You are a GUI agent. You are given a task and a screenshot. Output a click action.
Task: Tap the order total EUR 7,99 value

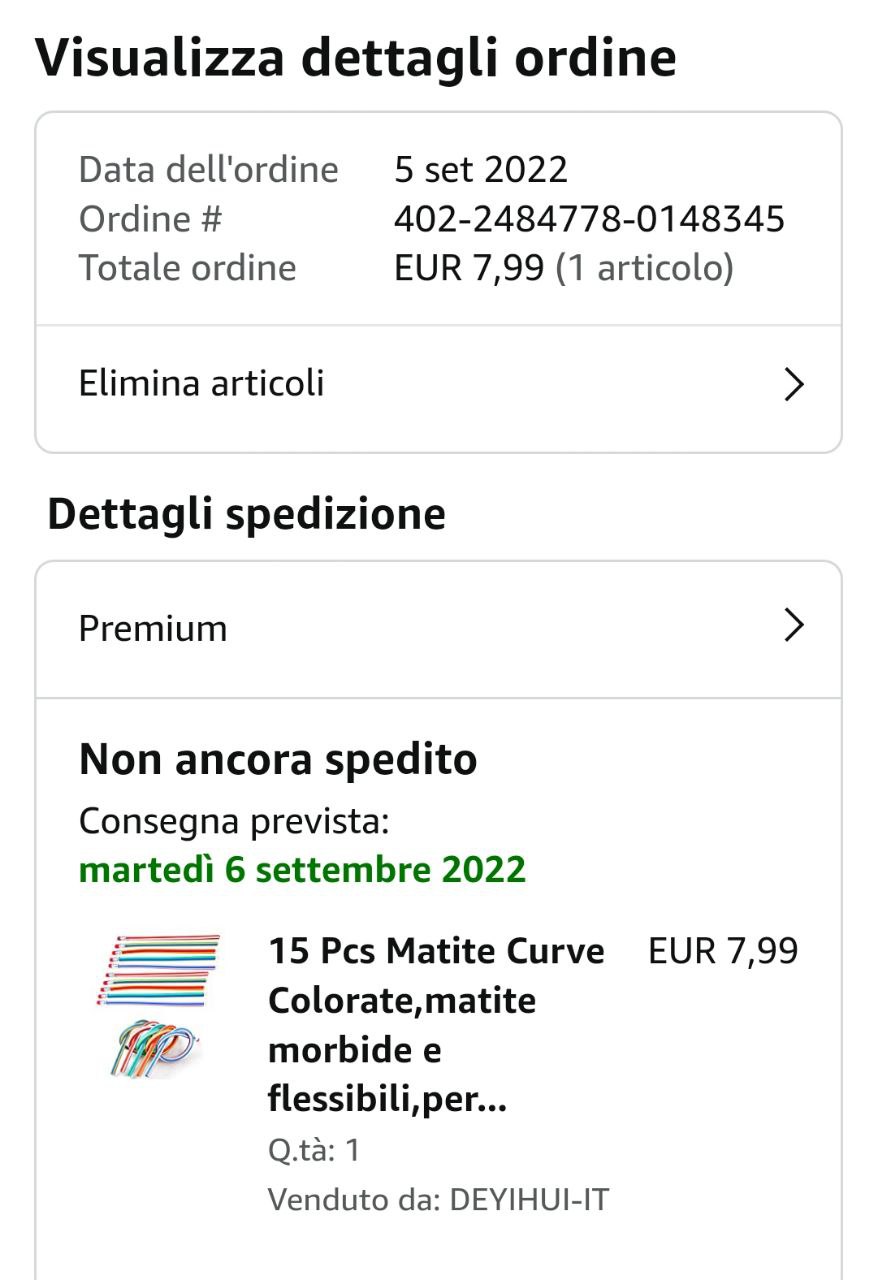tap(469, 268)
